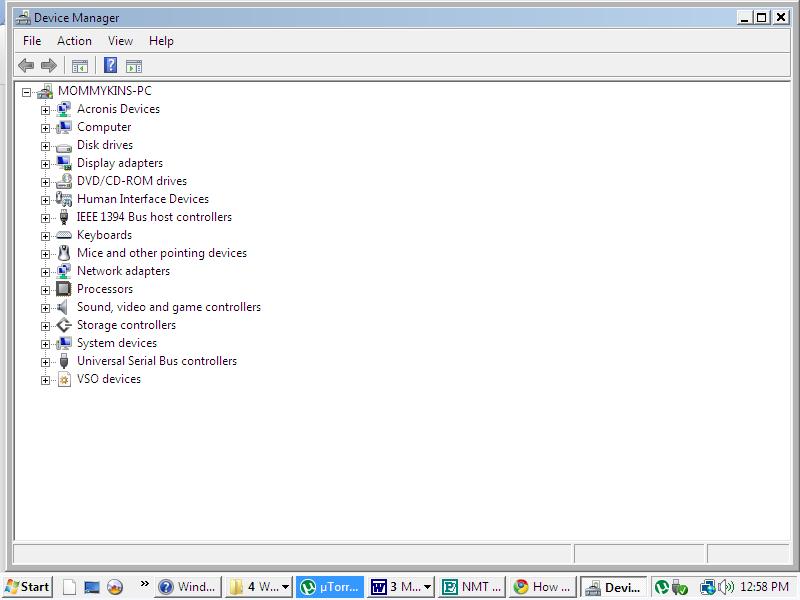Open the Action menu
Image resolution: width=800 pixels, height=600 pixels.
click(x=74, y=41)
